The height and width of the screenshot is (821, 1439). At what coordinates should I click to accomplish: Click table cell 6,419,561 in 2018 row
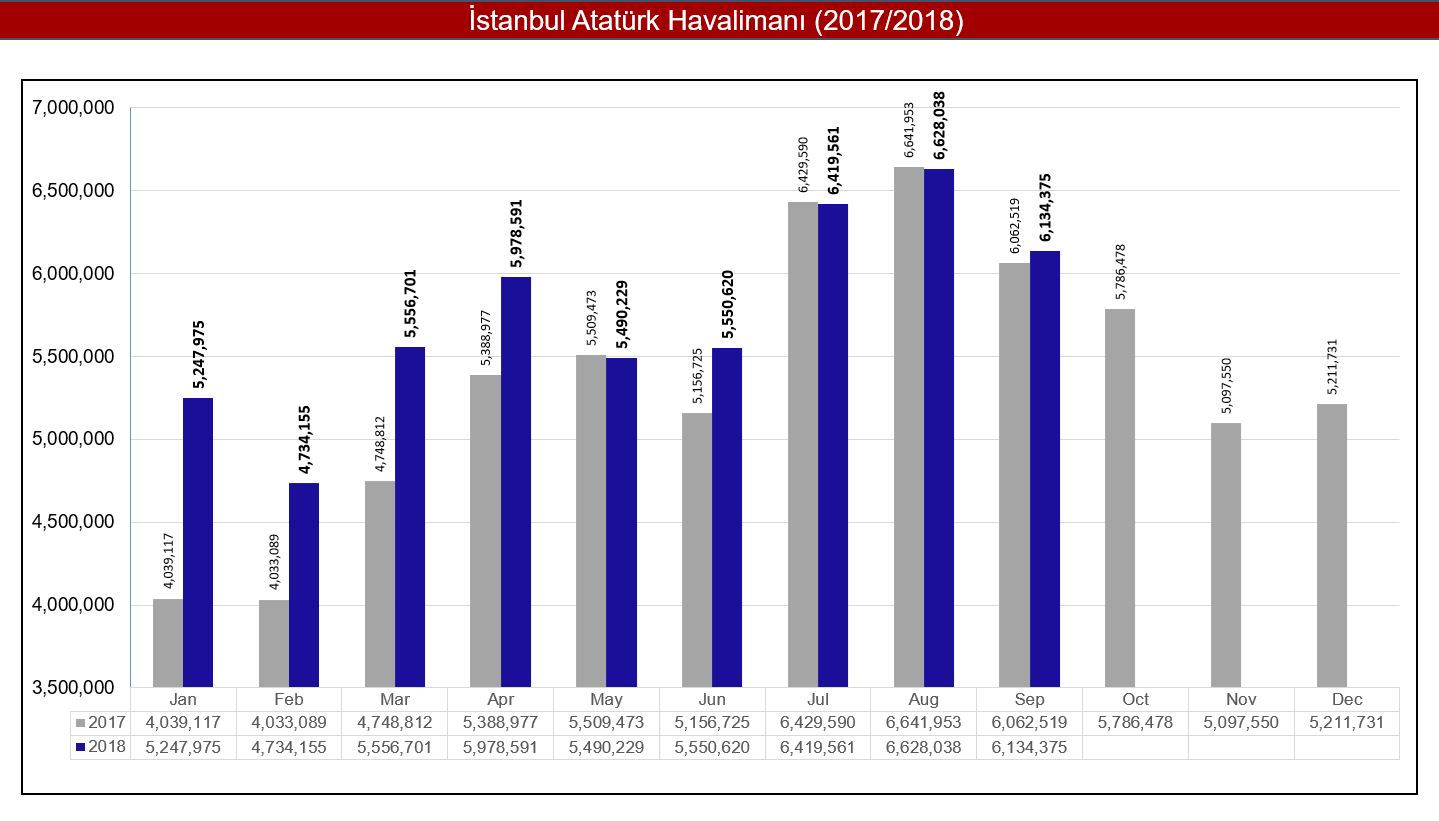(x=818, y=747)
